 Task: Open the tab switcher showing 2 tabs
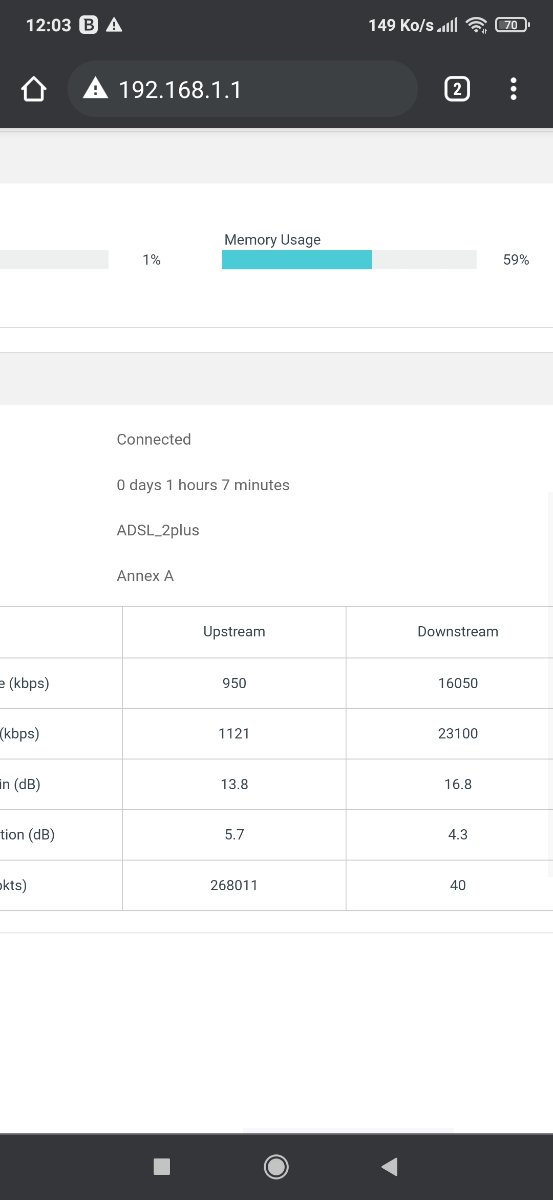[456, 89]
